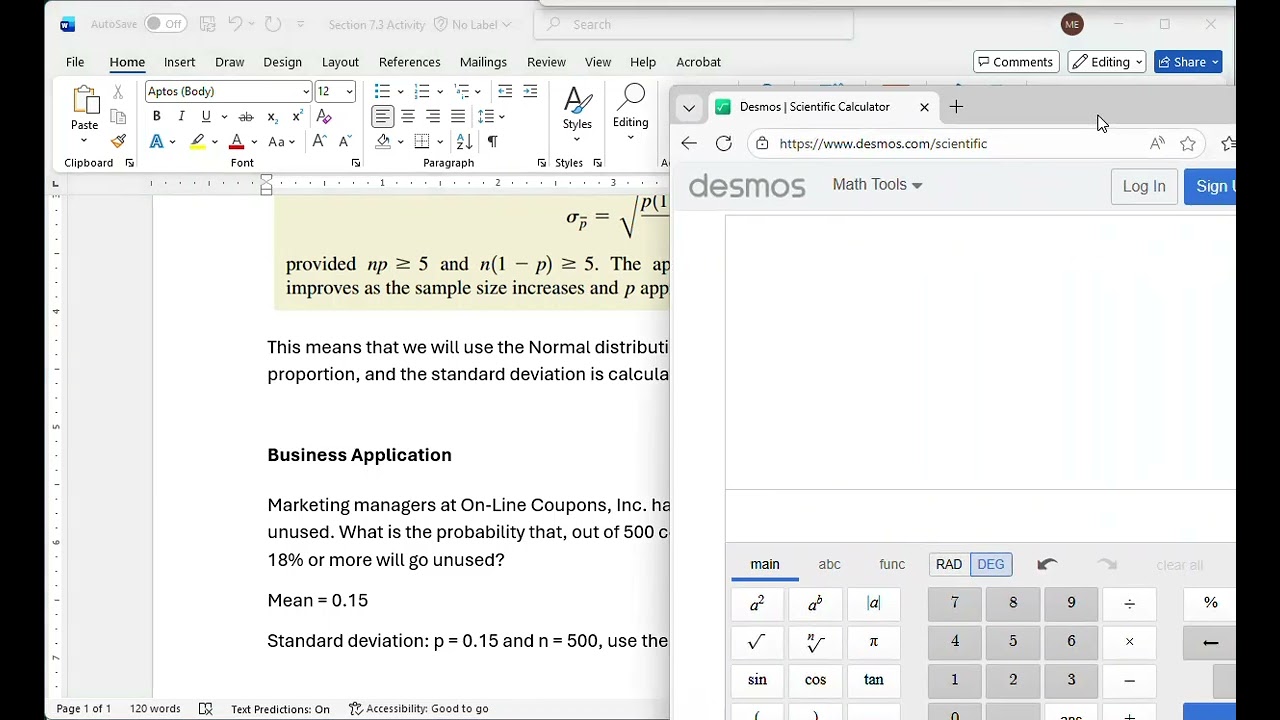
Task: Apply superscript formatting
Action: pos(297,116)
